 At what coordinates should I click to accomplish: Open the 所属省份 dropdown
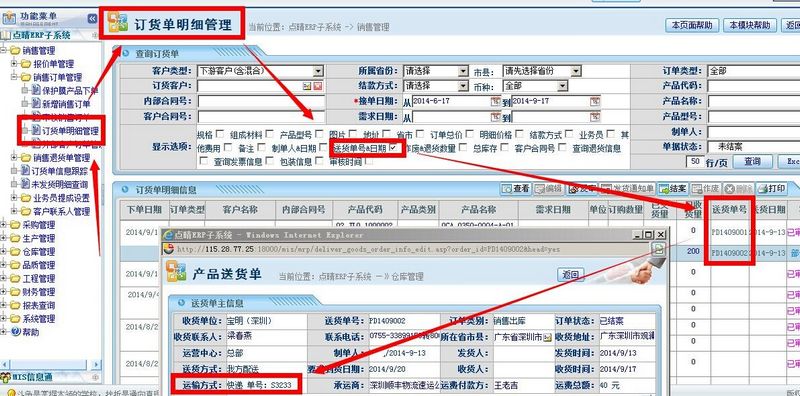click(x=463, y=71)
